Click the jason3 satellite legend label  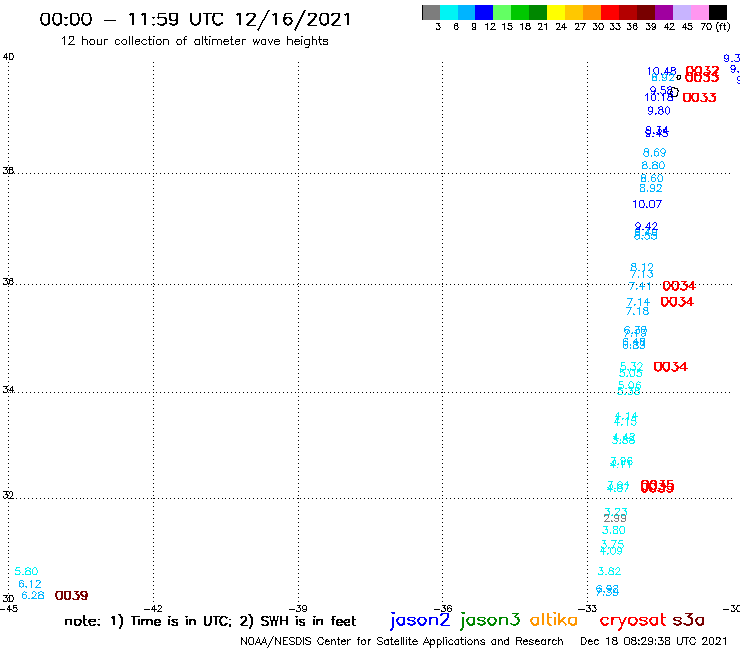point(490,621)
